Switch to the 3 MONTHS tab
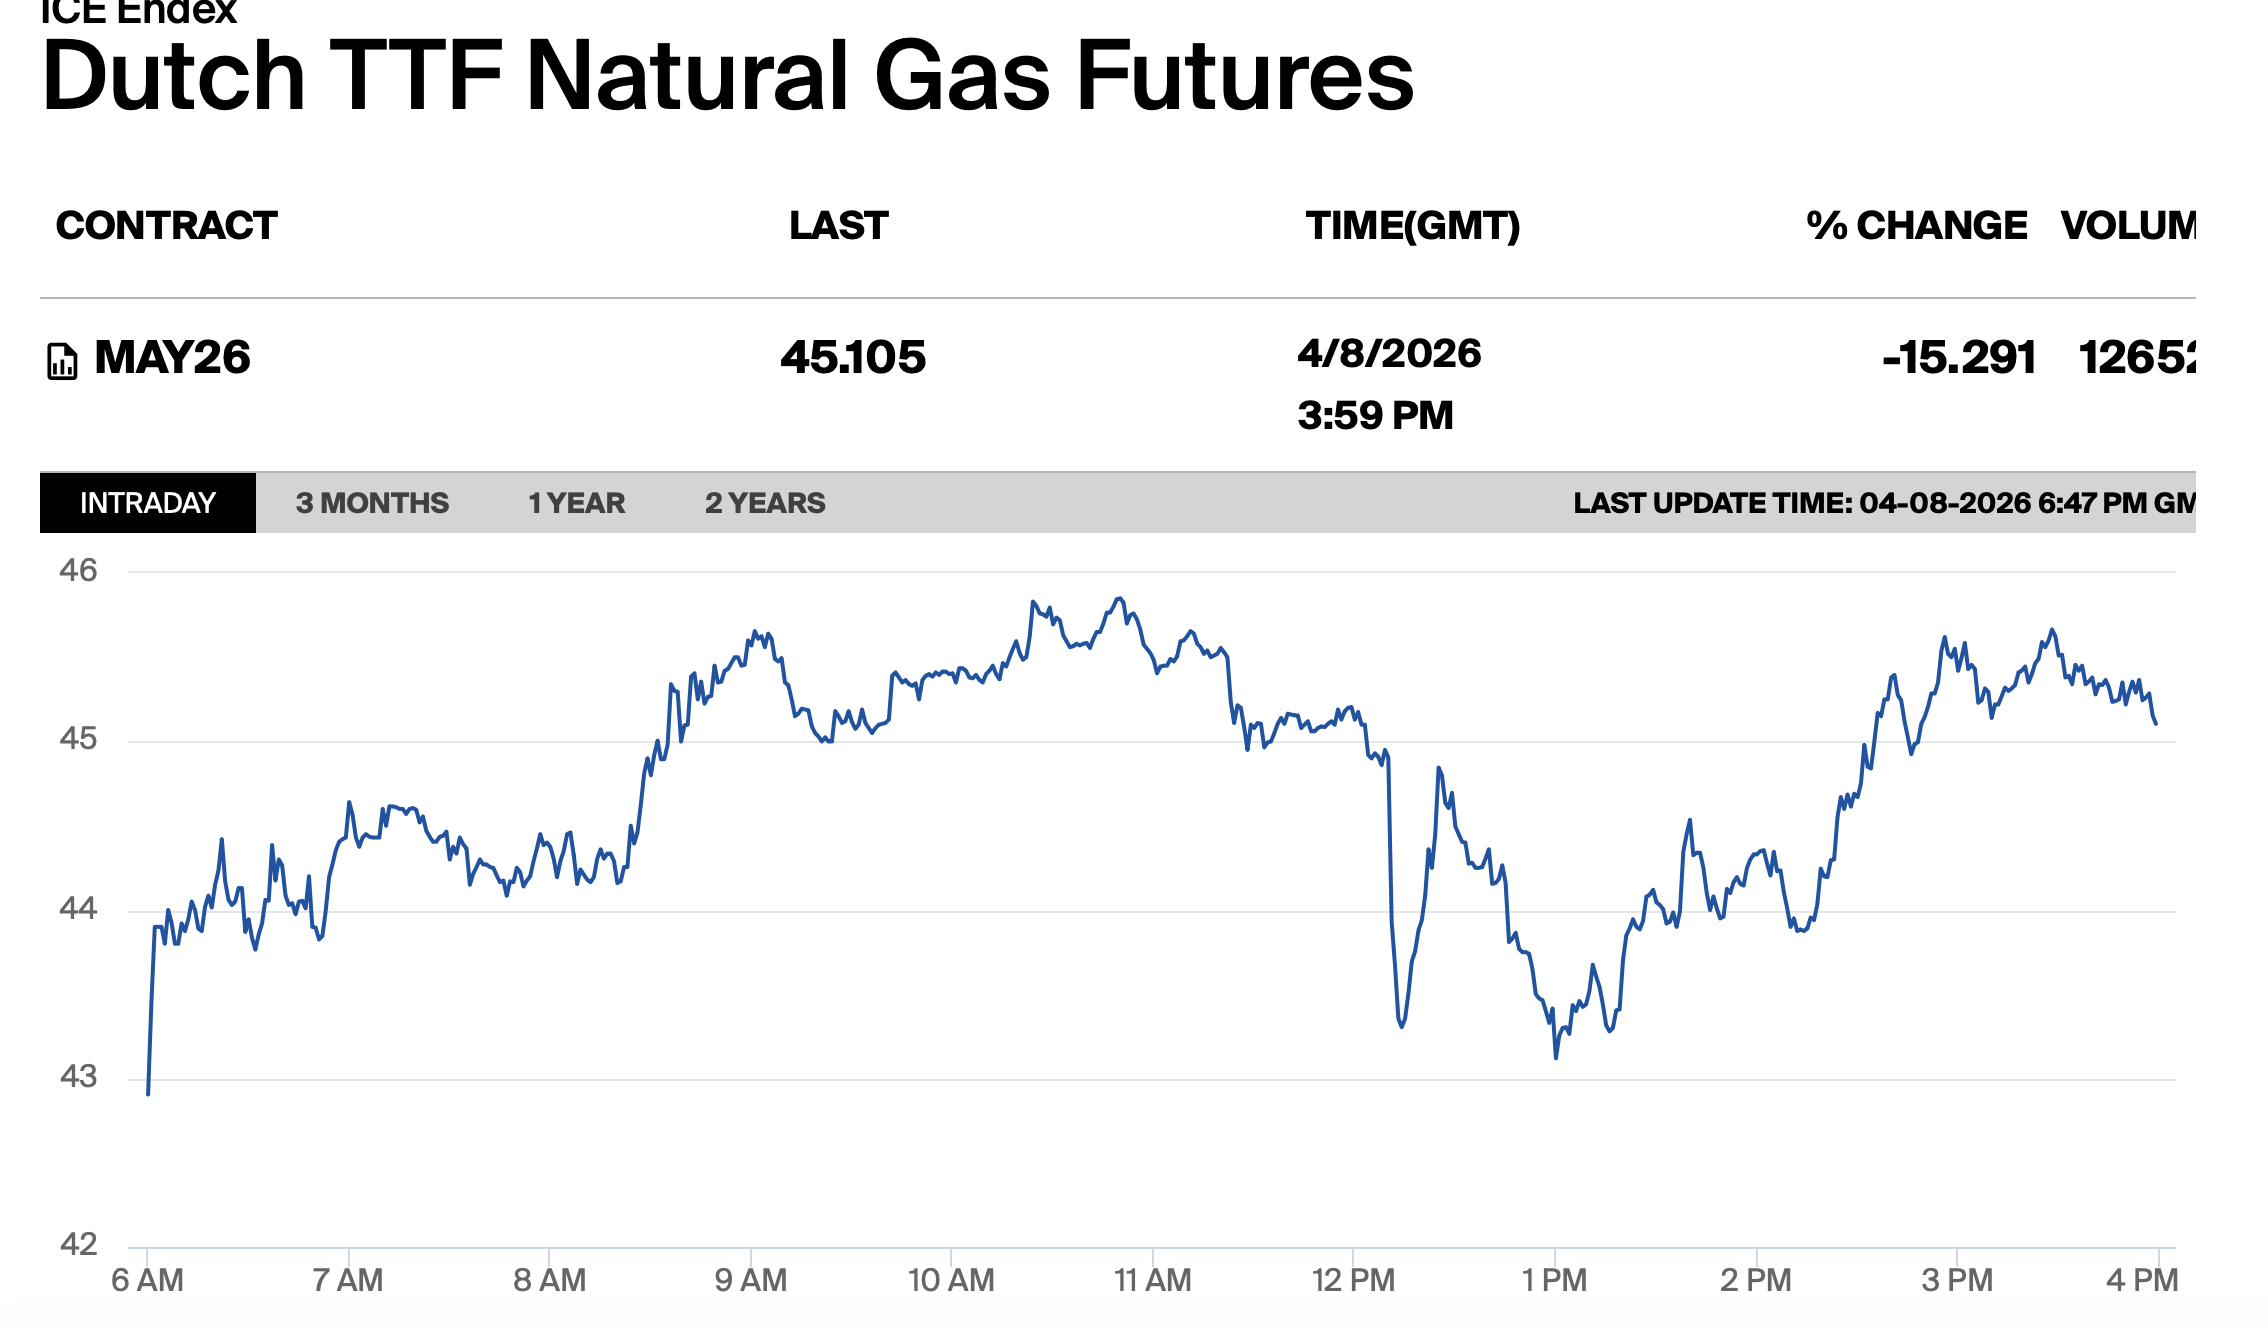This screenshot has width=2268, height=1328. coord(372,503)
